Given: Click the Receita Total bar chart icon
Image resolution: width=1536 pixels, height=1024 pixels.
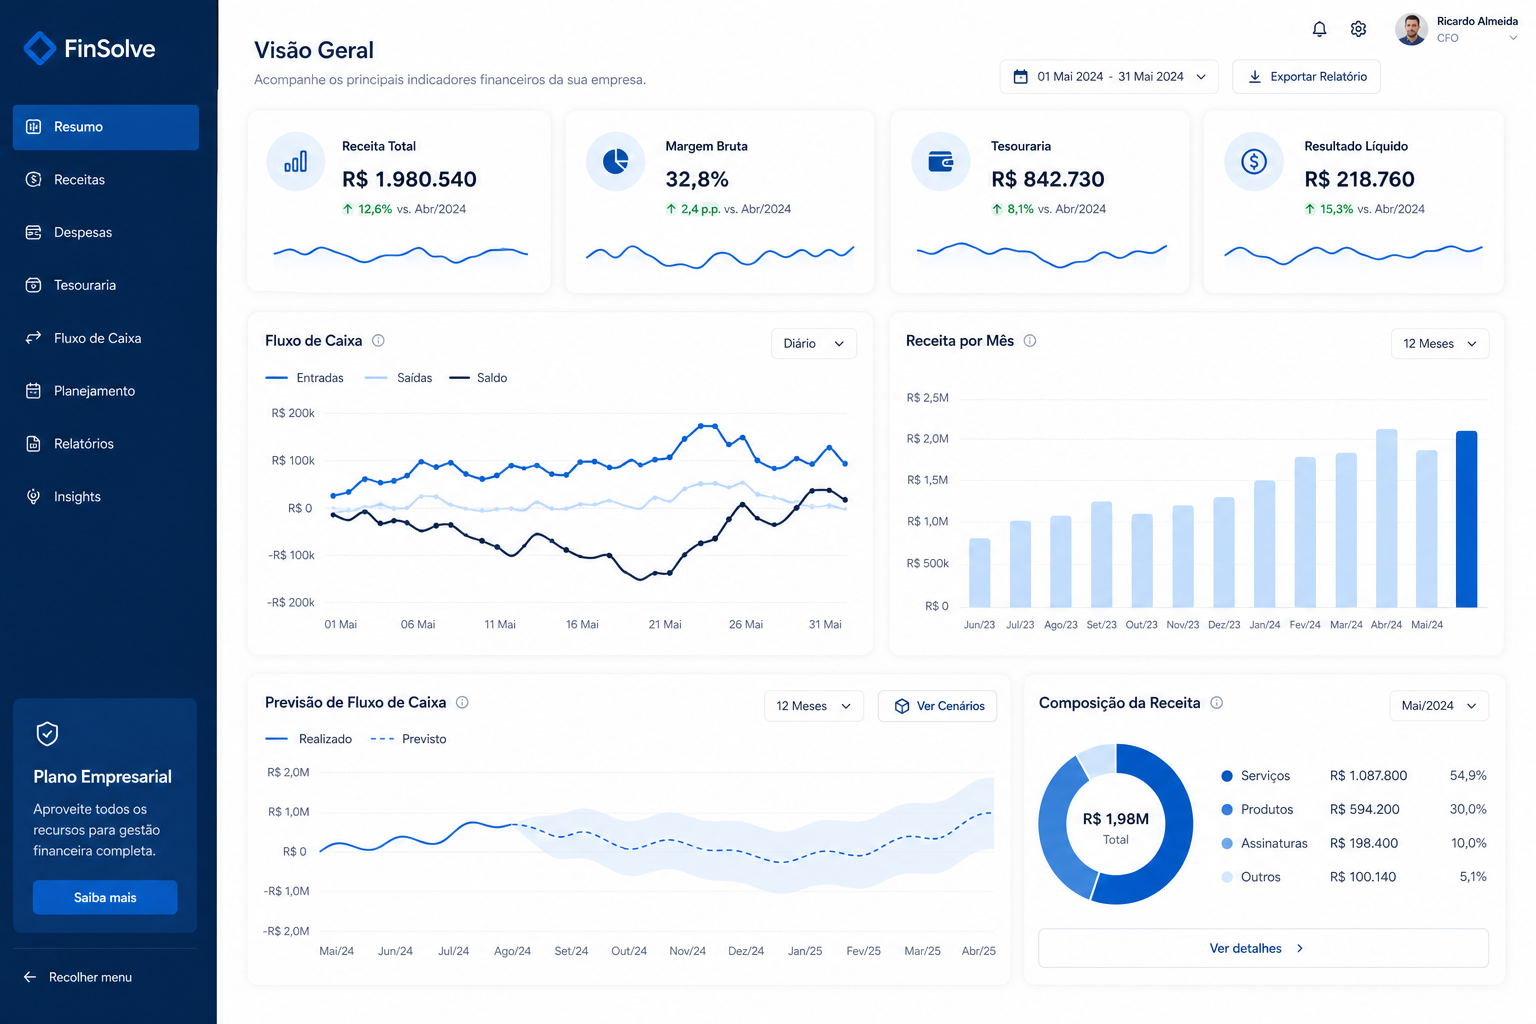Looking at the screenshot, I should (x=296, y=161).
